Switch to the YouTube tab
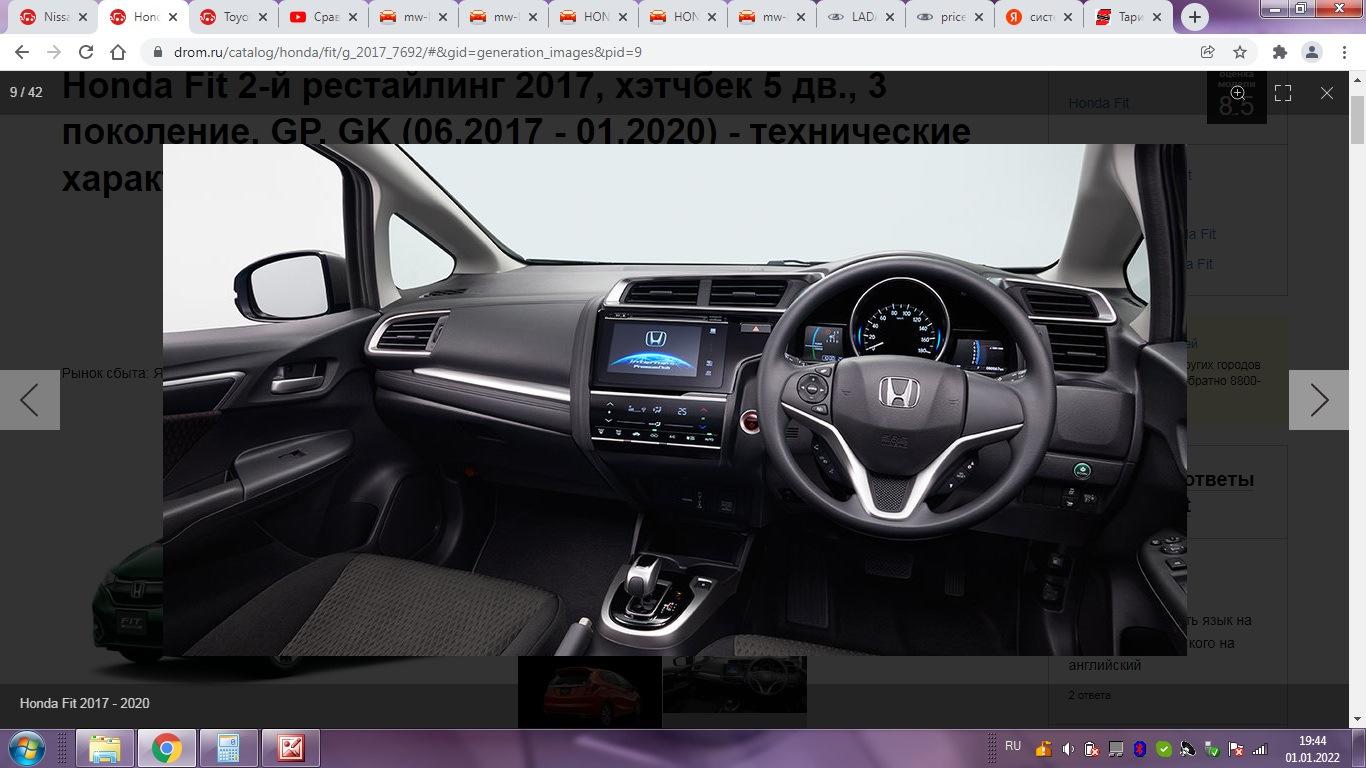1366x768 pixels. coord(318,17)
